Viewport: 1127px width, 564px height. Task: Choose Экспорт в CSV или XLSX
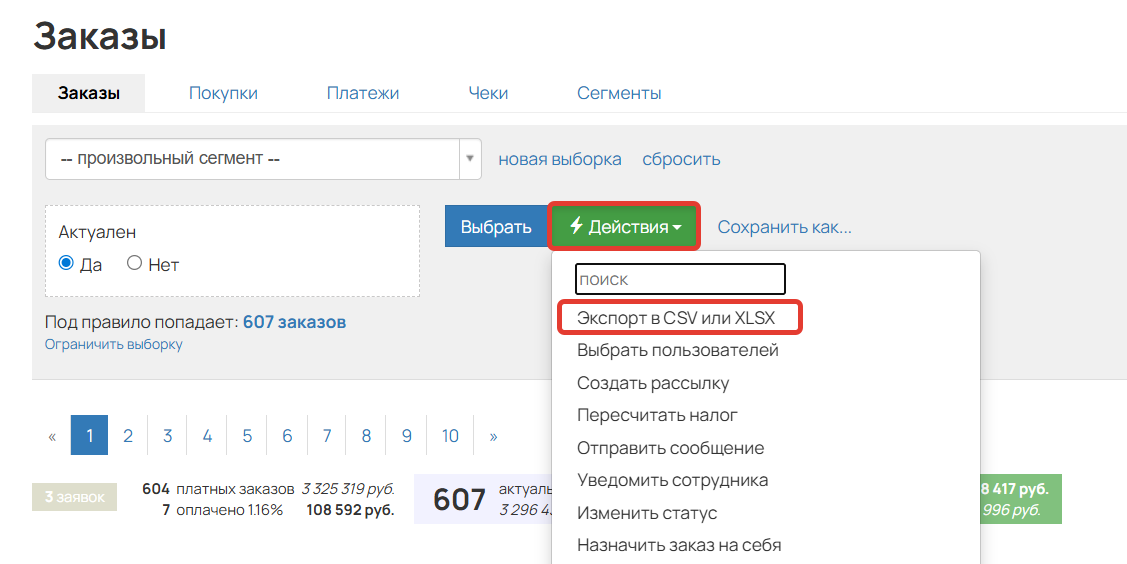point(676,318)
